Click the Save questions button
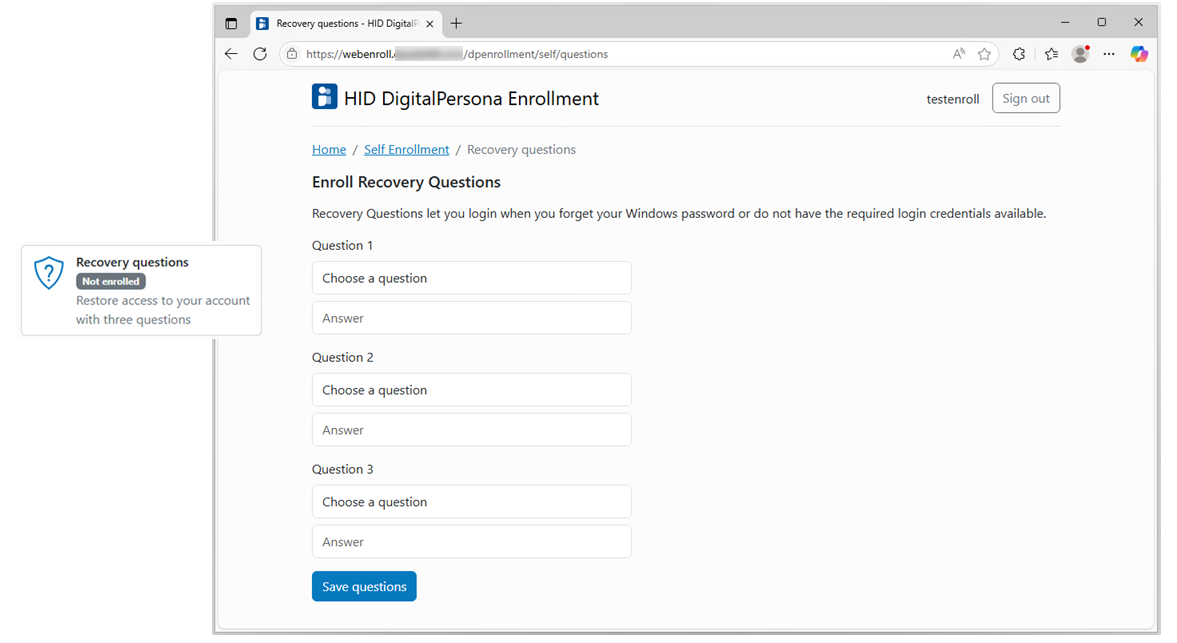1177x643 pixels. [364, 587]
